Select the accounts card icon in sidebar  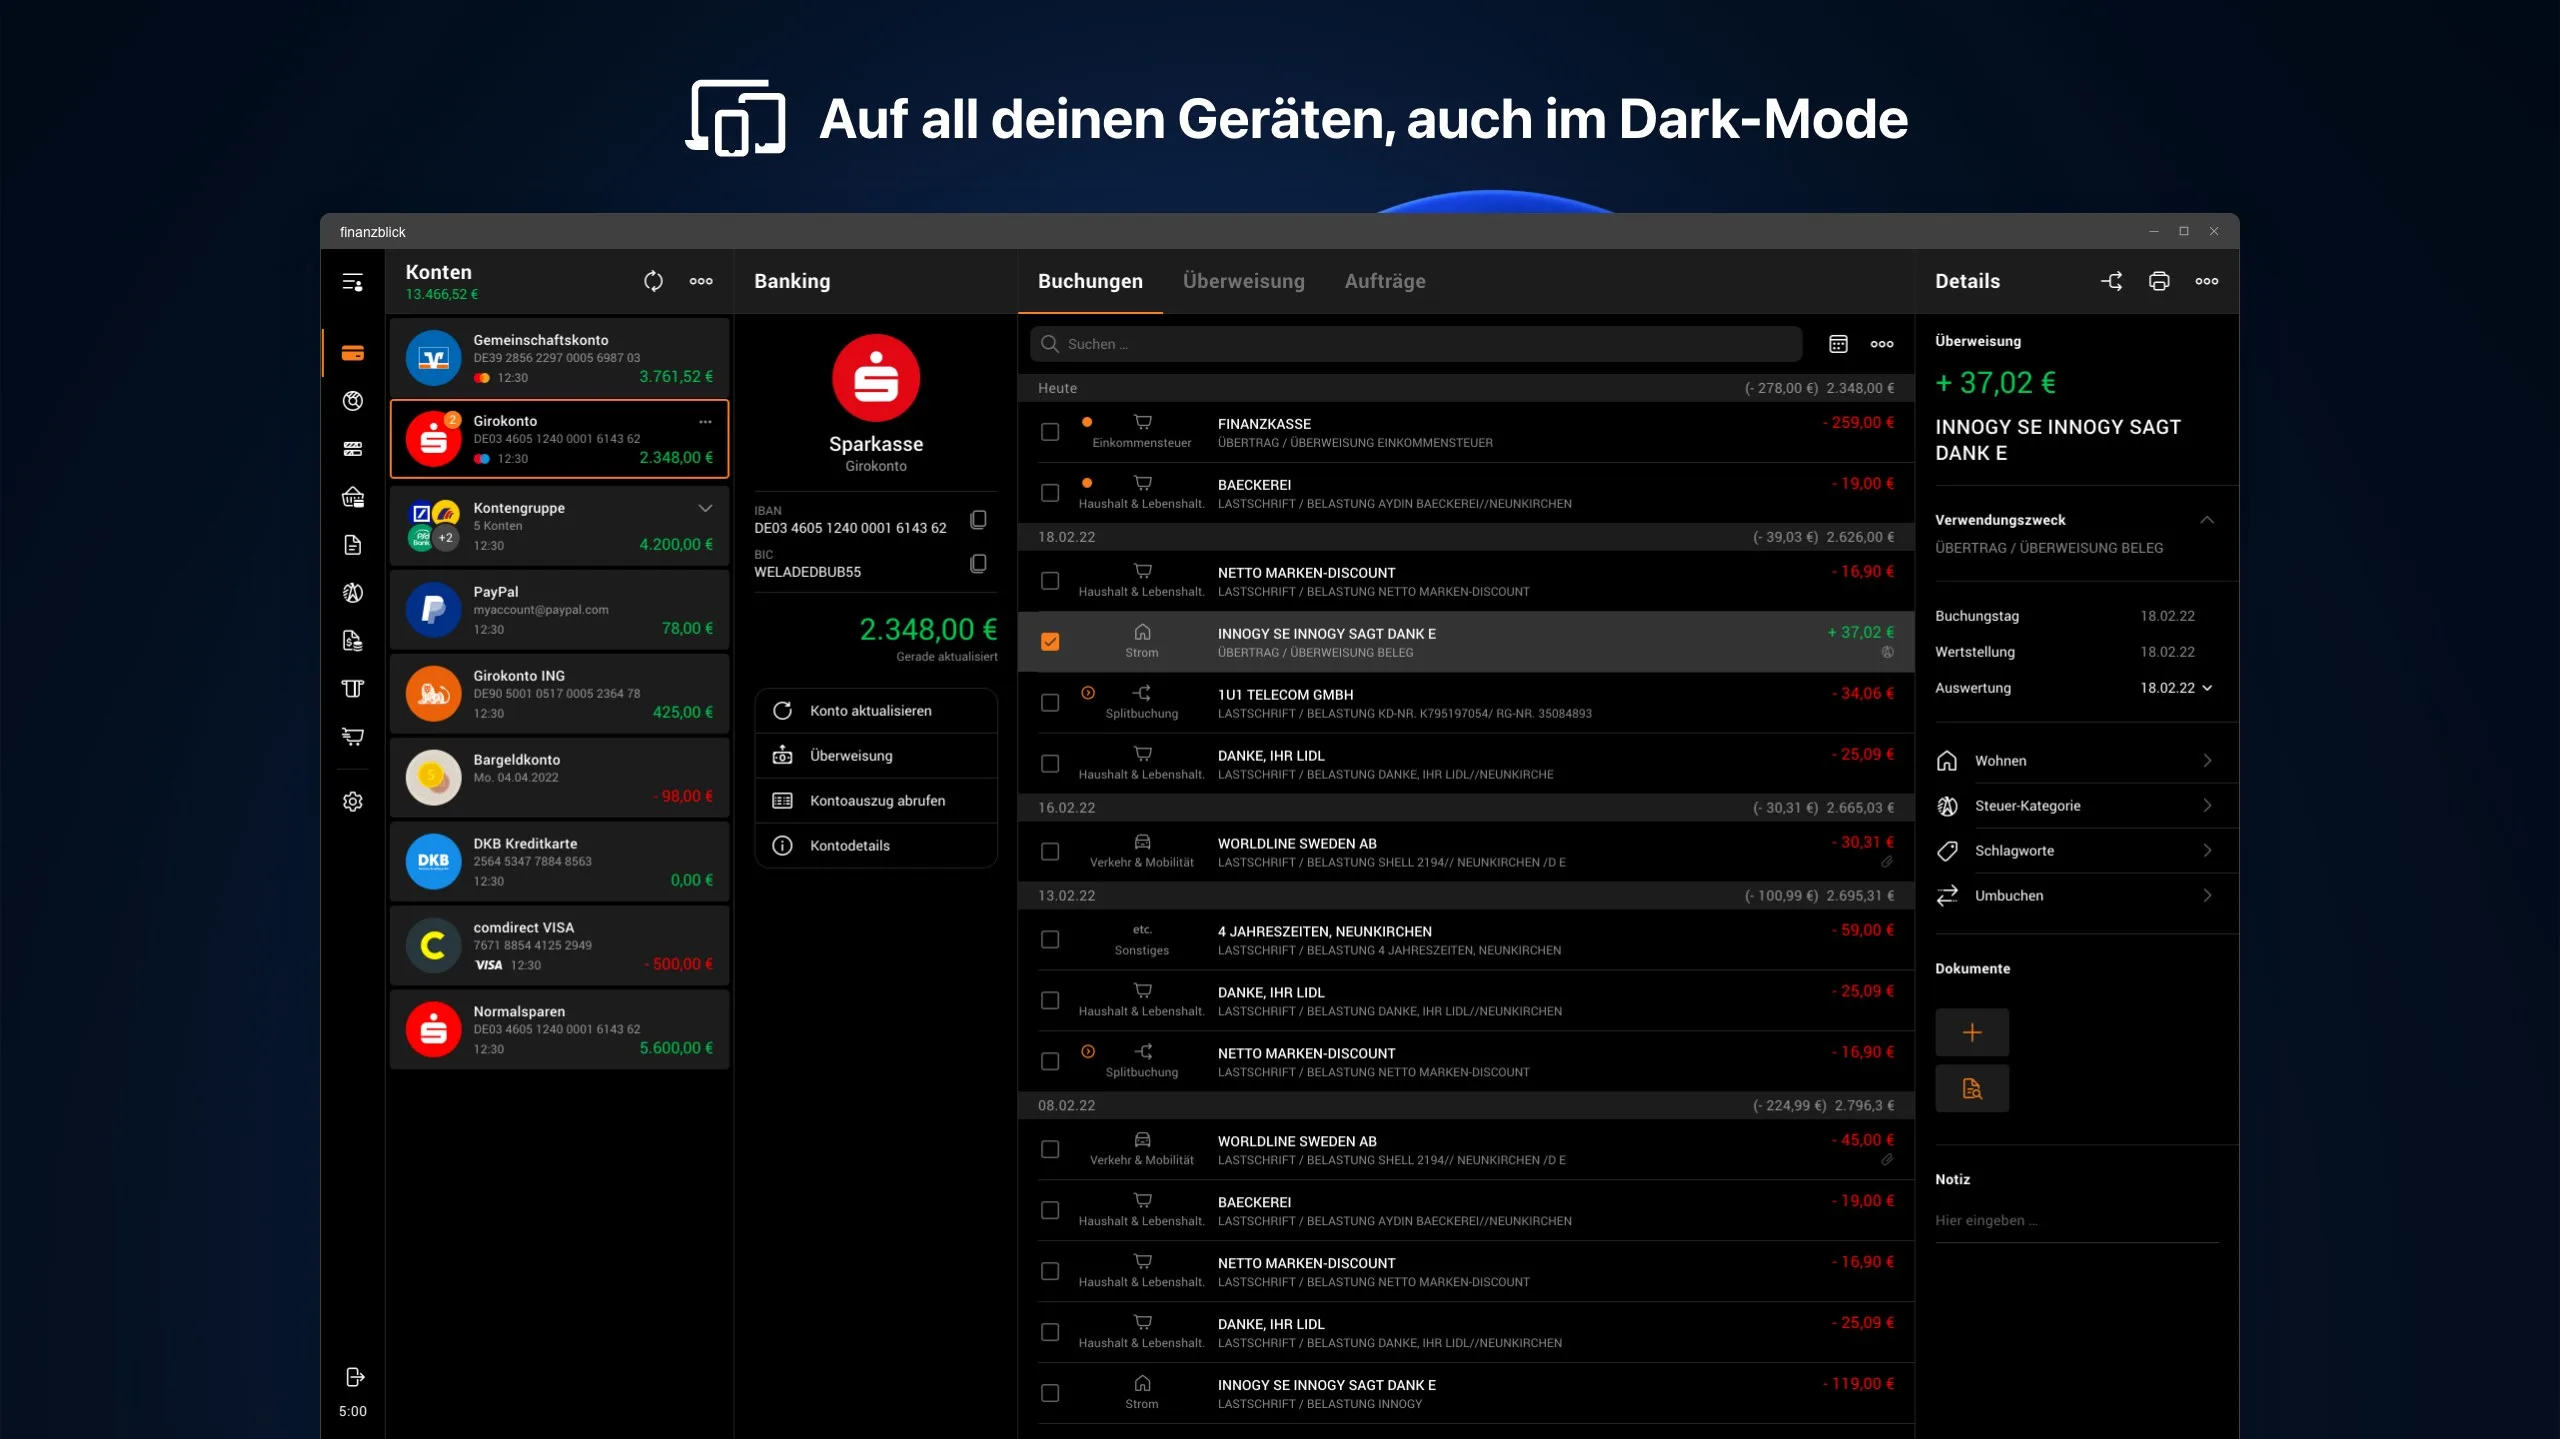coord(352,353)
